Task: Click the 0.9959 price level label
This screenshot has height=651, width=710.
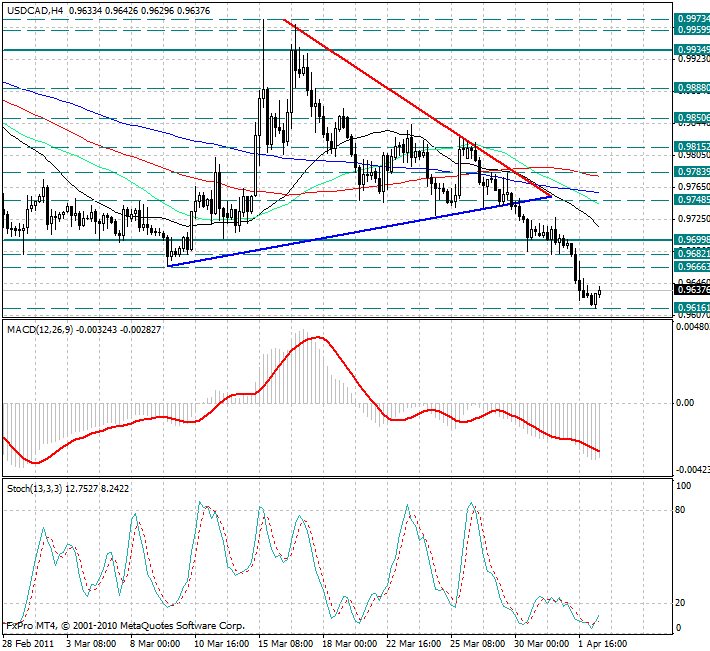Action: click(x=692, y=29)
